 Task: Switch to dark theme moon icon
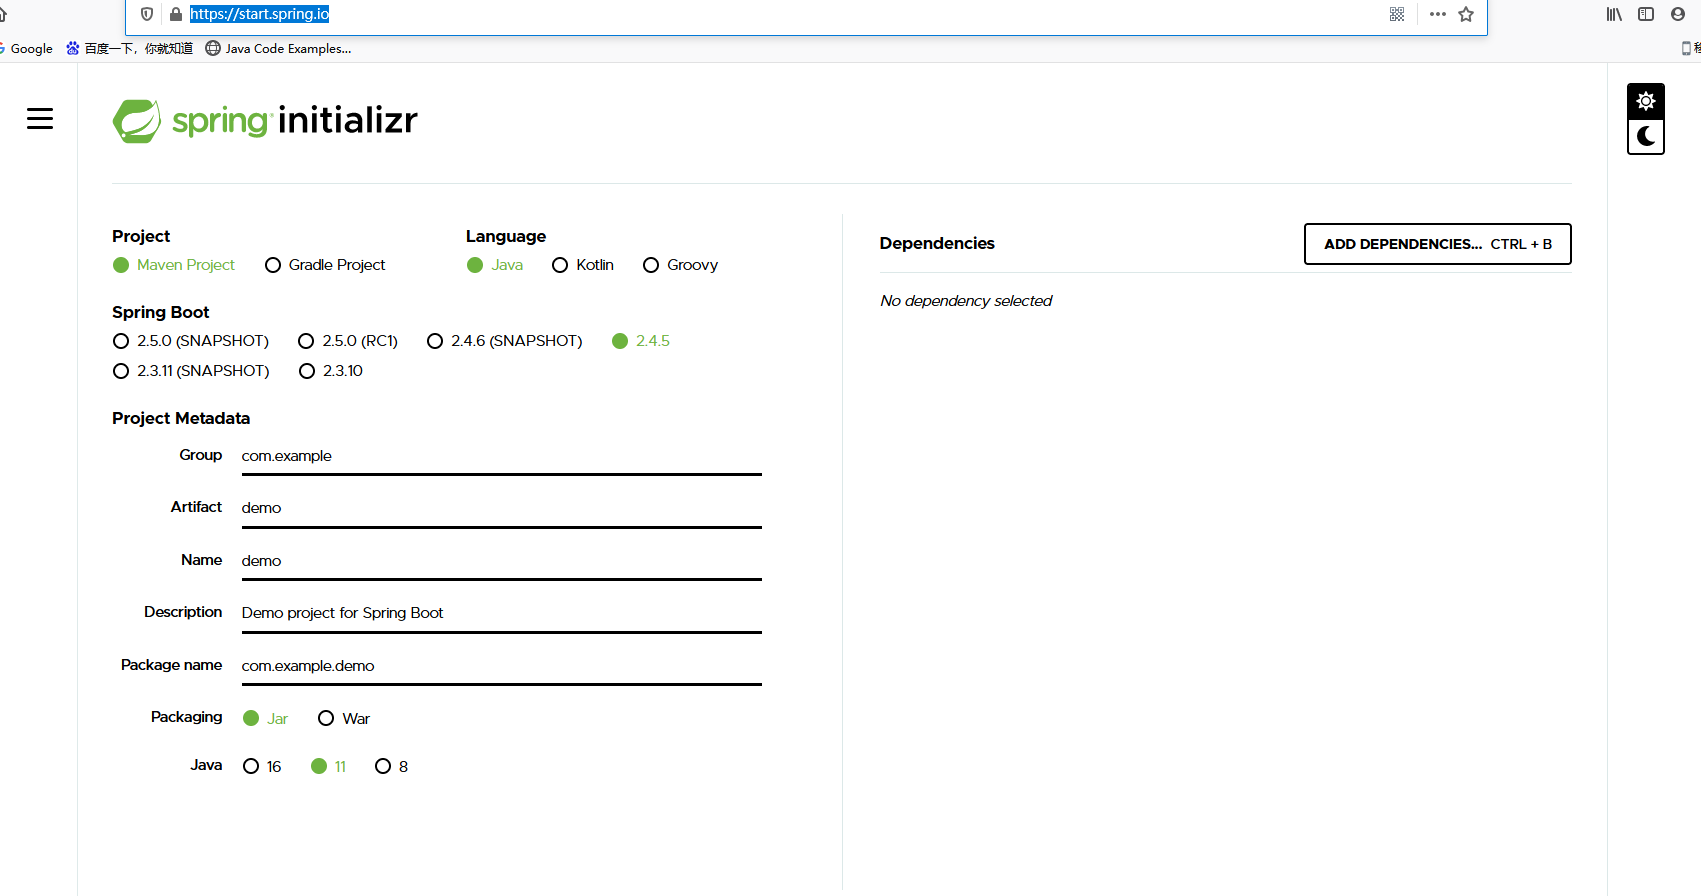coord(1646,136)
